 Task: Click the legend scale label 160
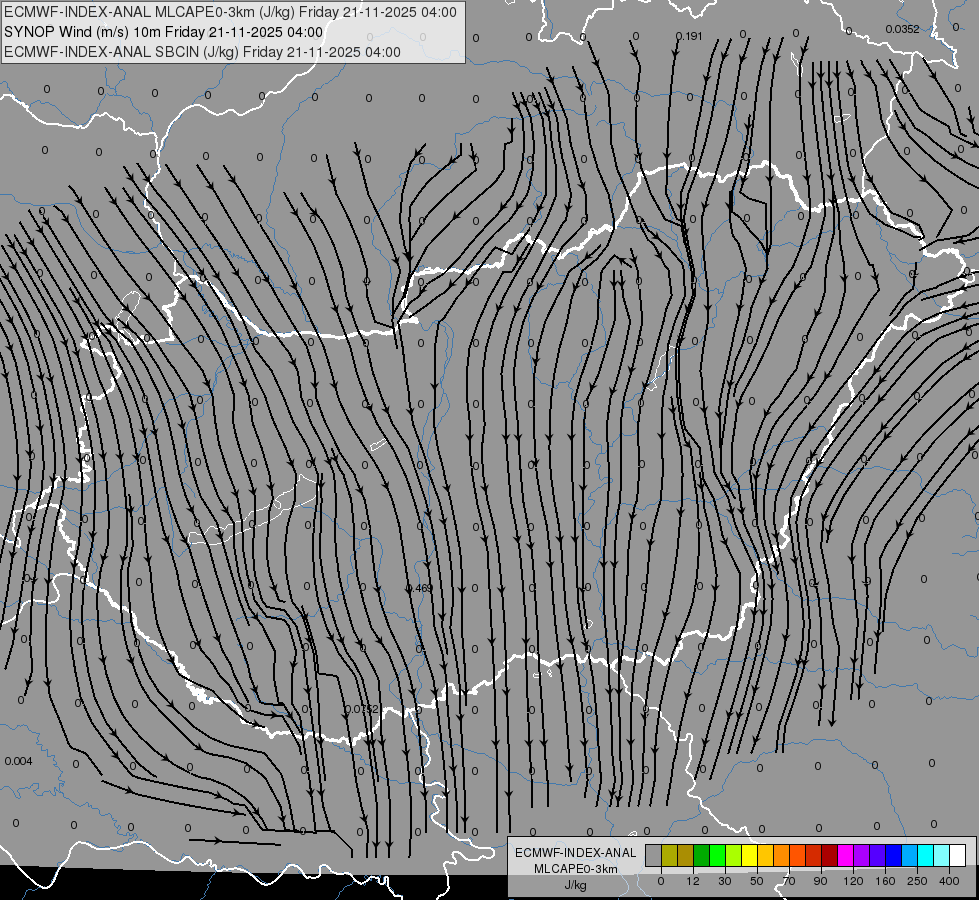(885, 881)
